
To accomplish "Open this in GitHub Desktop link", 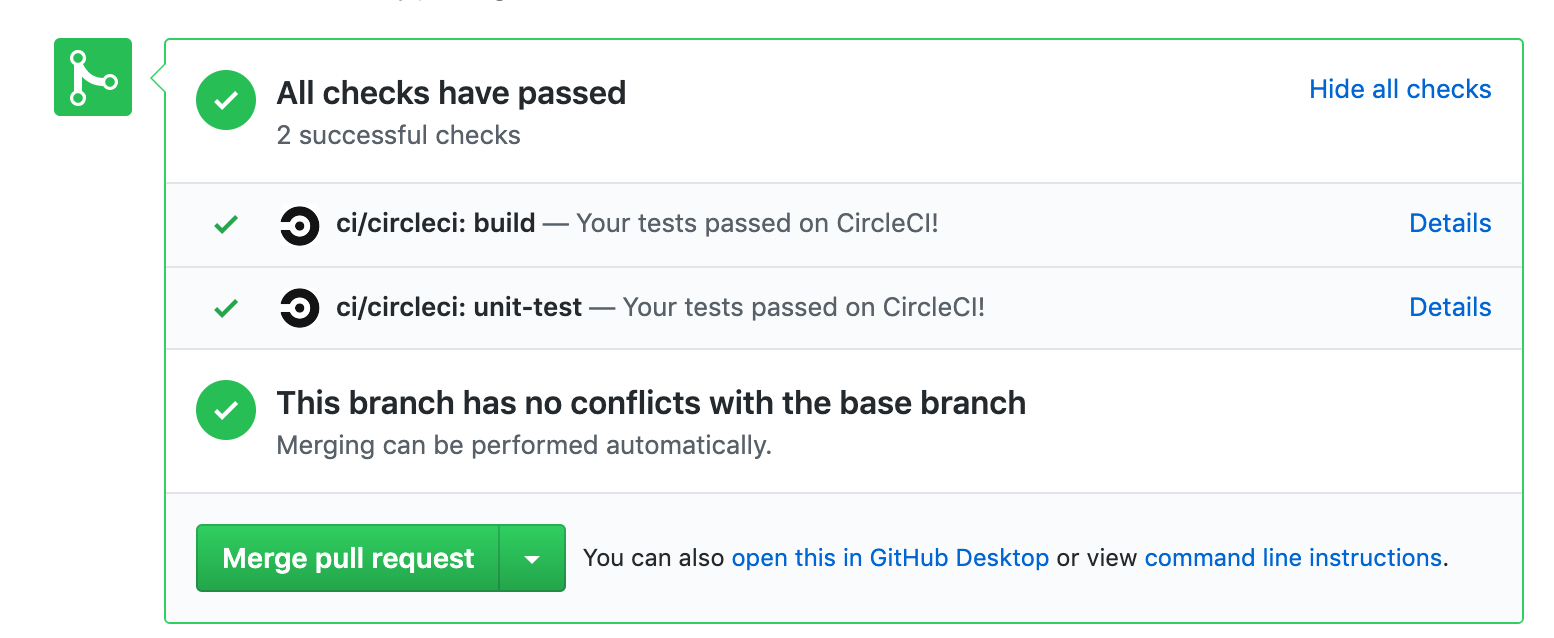I will point(890,558).
